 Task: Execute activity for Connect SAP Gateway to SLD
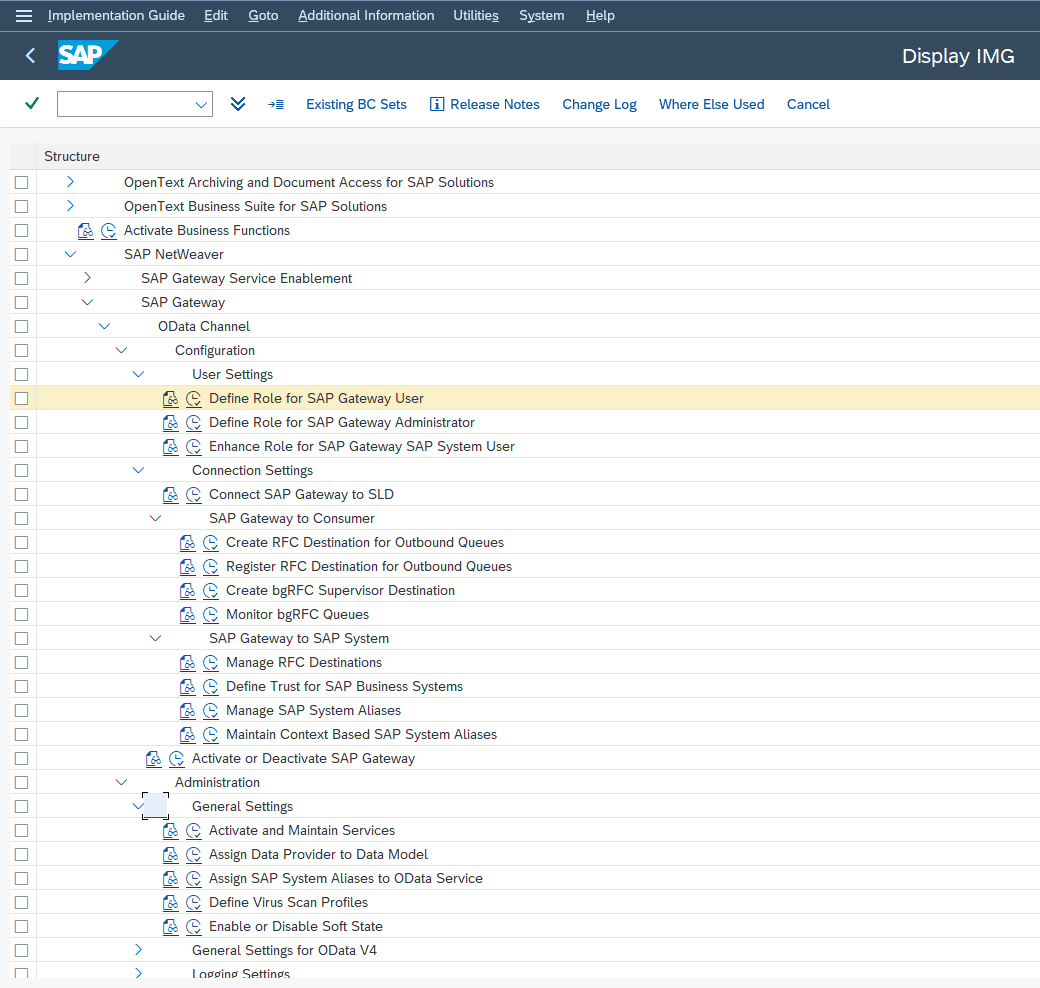point(194,495)
